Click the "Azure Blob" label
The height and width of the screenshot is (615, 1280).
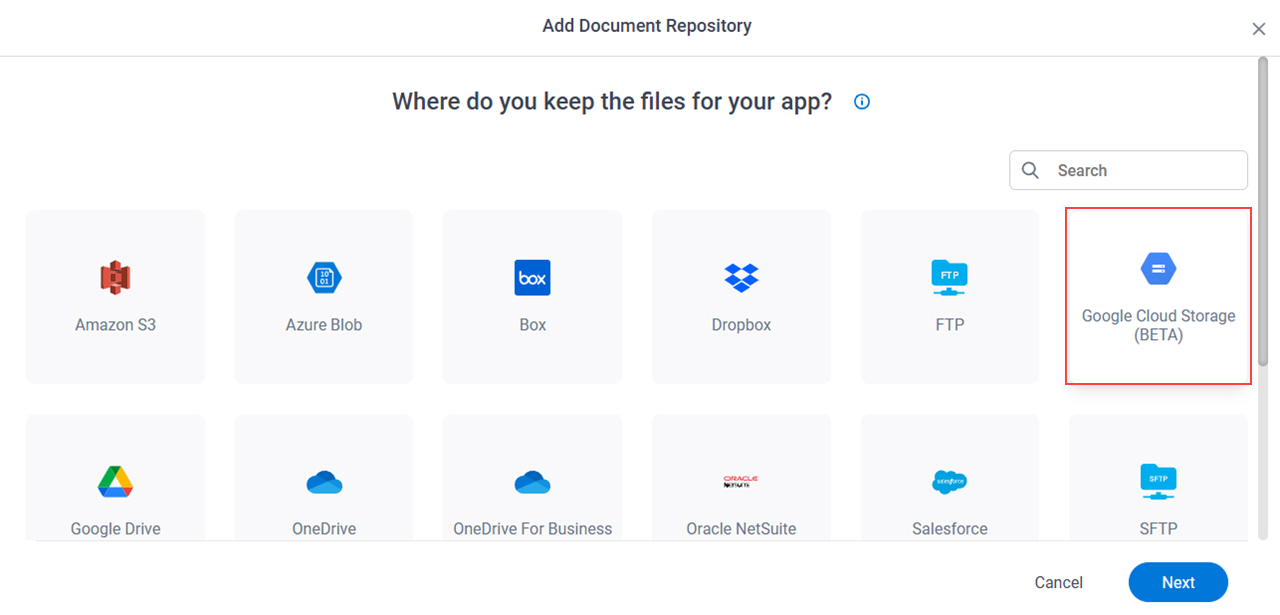[x=324, y=325]
